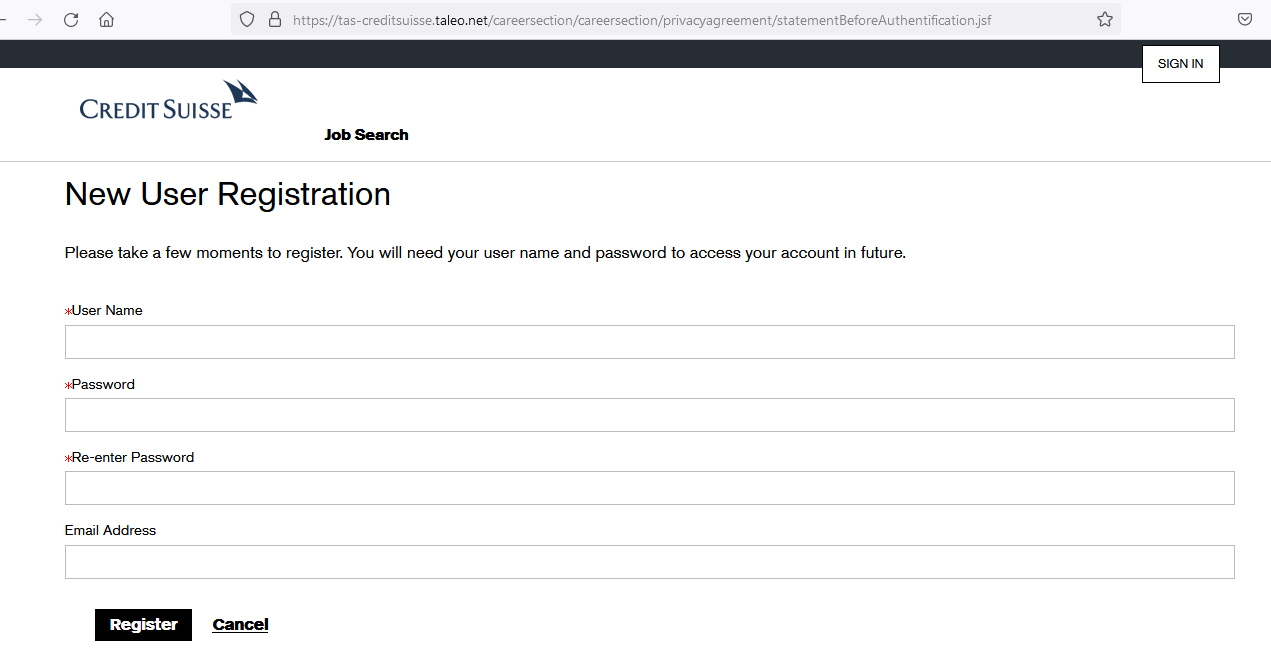Click into the Password input box
Screen dimensions: 1271x656
(649, 415)
